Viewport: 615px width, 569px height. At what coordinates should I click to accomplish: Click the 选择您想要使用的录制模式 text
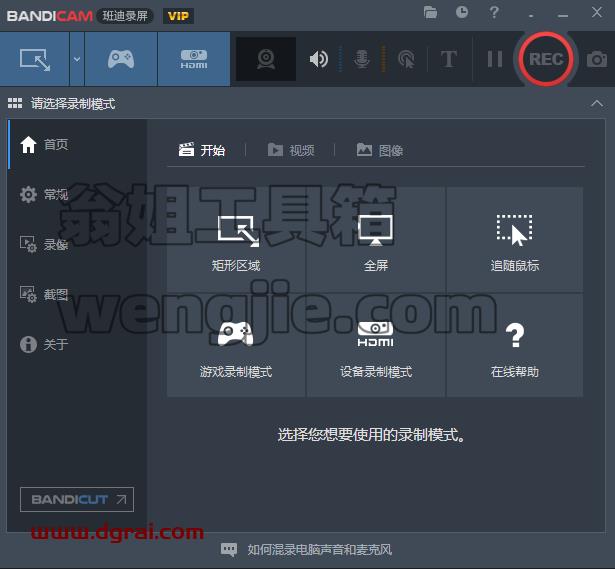pyautogui.click(x=371, y=435)
